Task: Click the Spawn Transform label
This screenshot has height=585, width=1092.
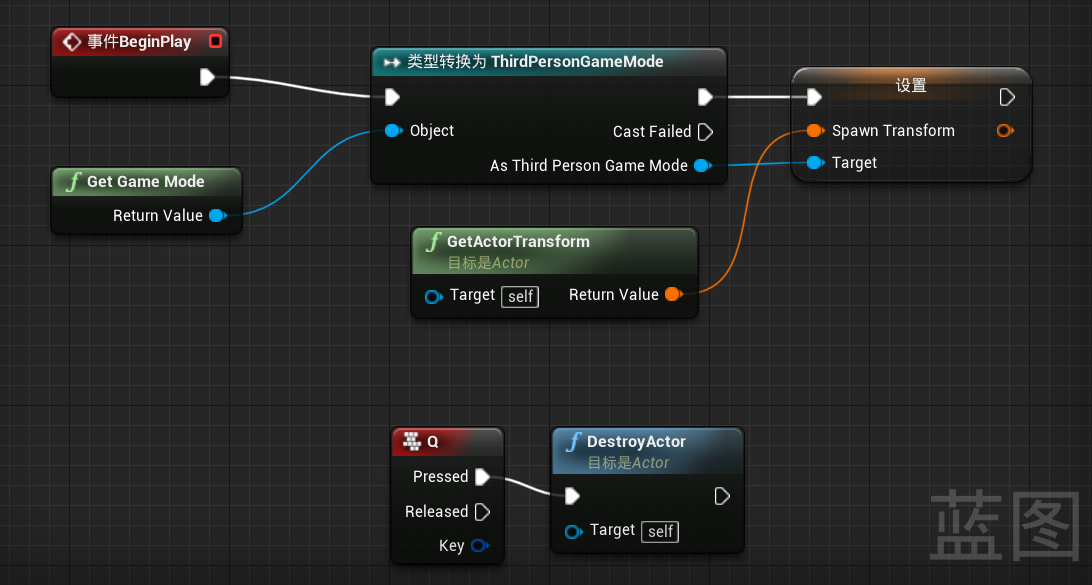Action: [x=893, y=130]
